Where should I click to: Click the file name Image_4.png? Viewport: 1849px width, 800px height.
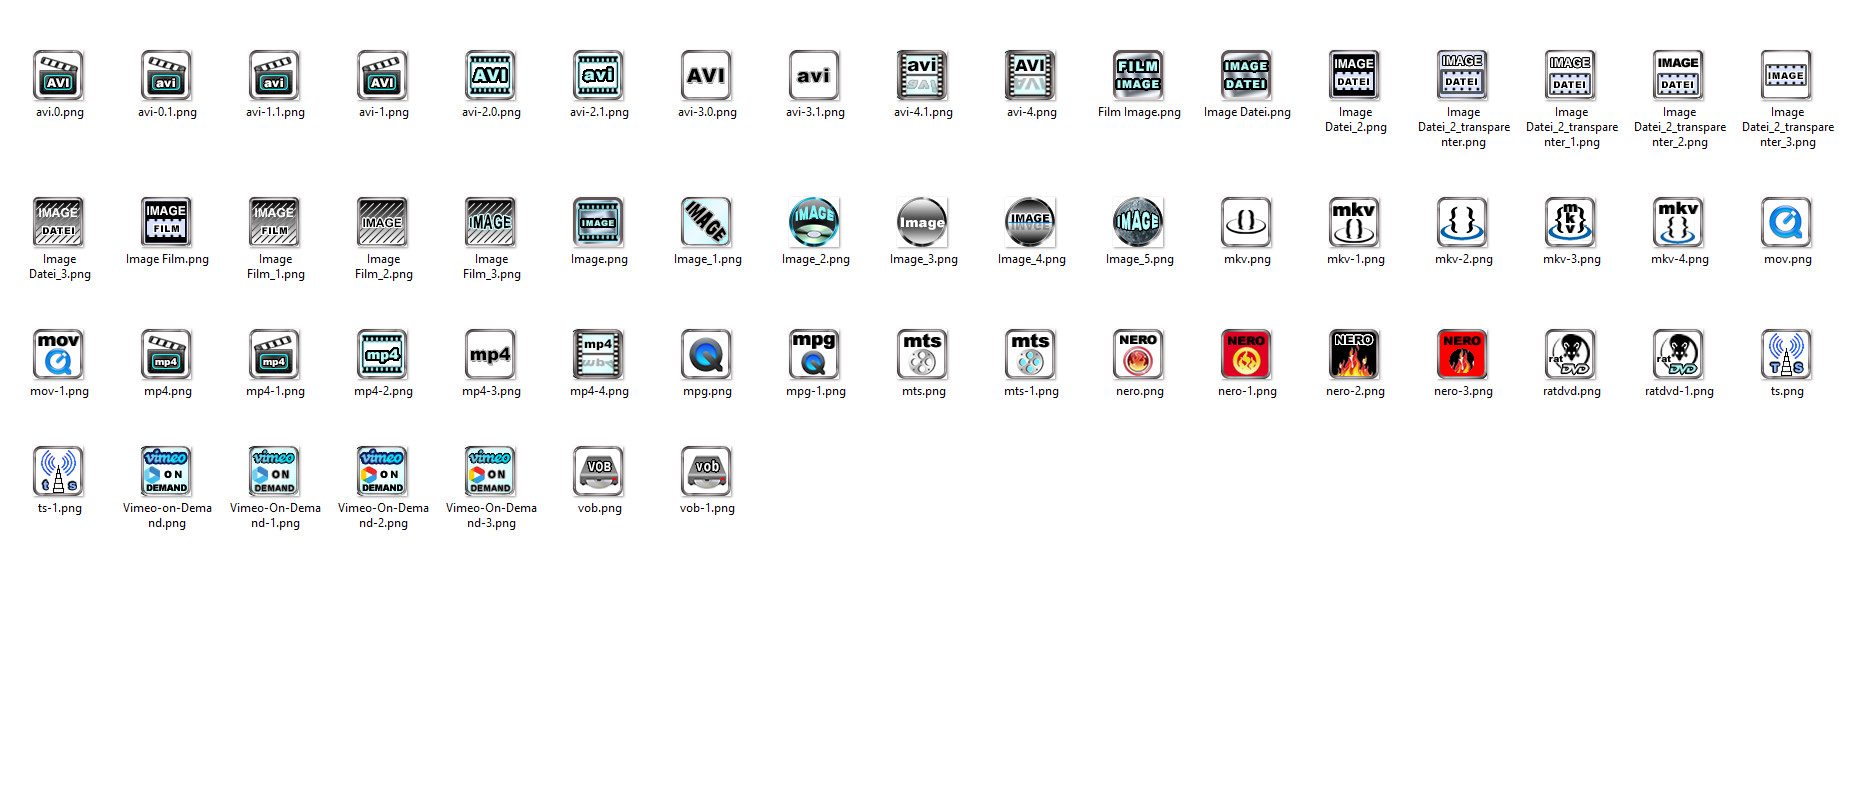1032,259
